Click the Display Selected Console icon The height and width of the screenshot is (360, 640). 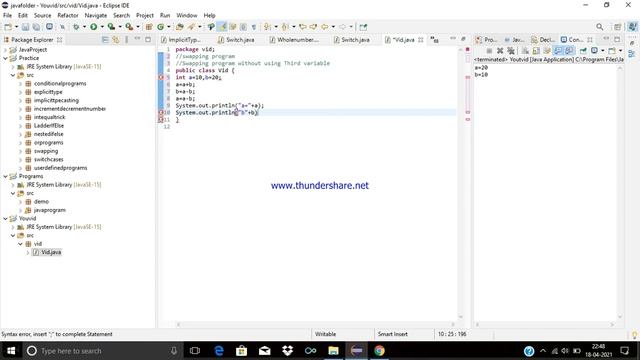[594, 51]
